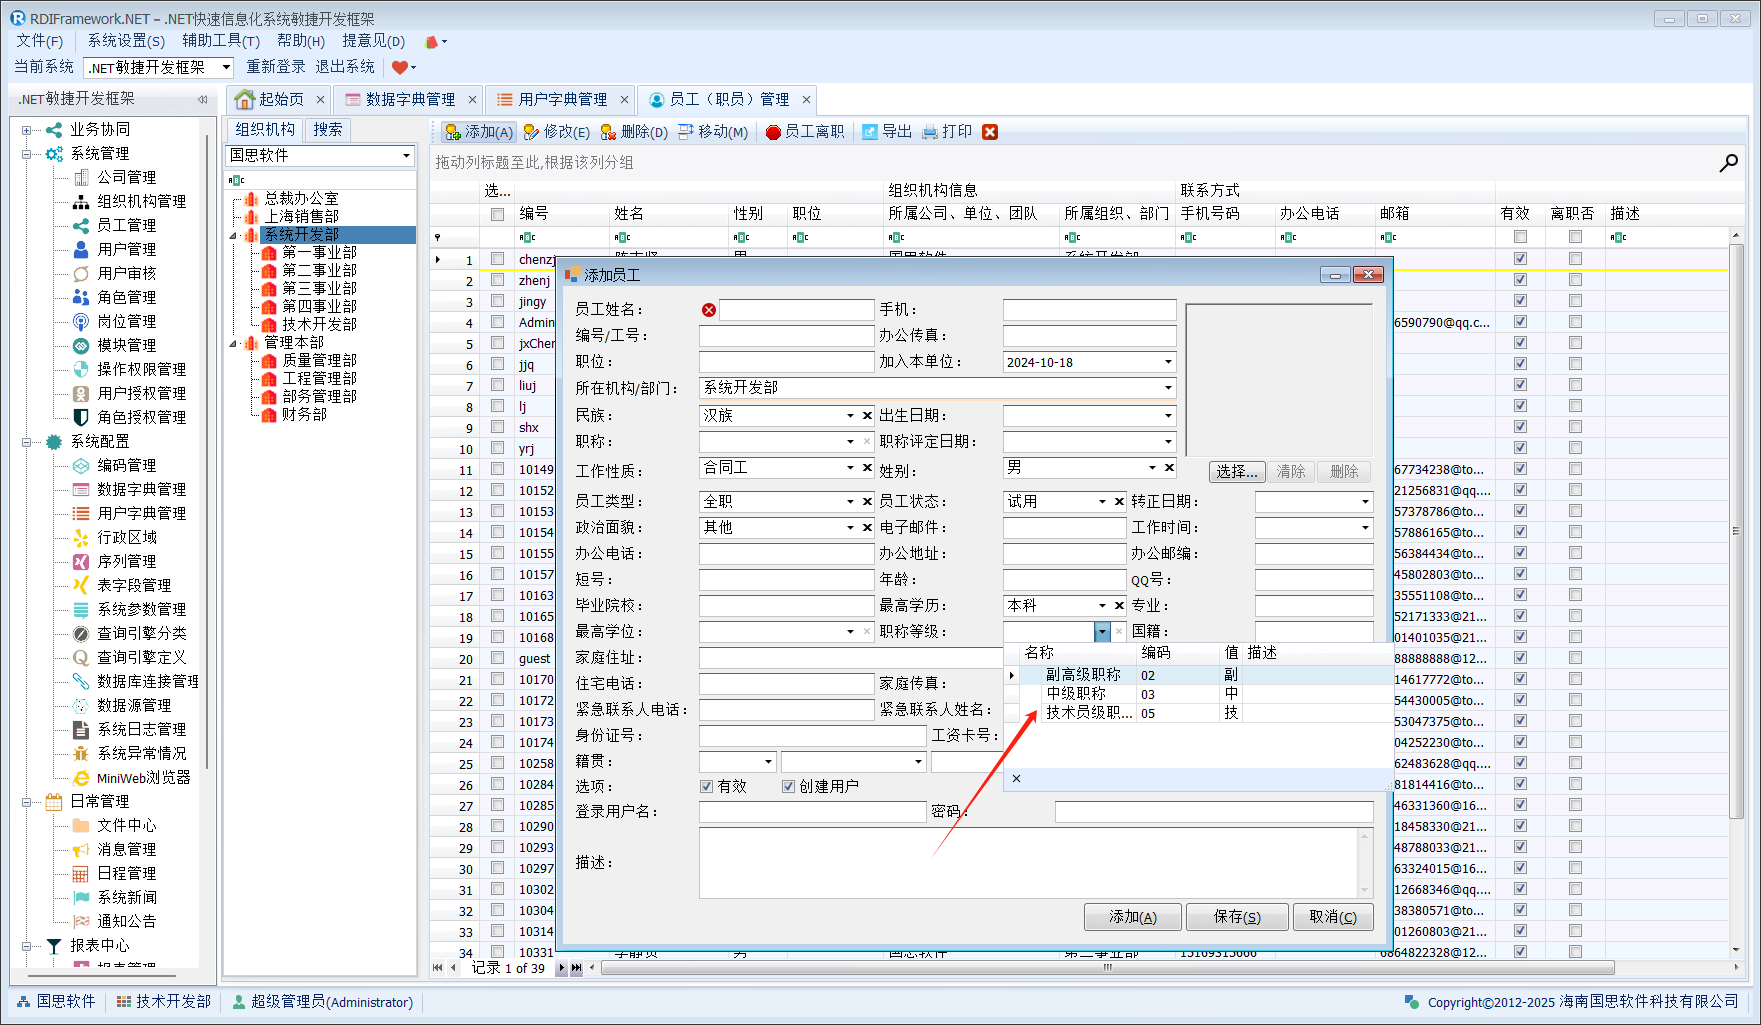The height and width of the screenshot is (1025, 1761).
Task: Click the 删除 delete toolbar icon
Action: pyautogui.click(x=608, y=132)
